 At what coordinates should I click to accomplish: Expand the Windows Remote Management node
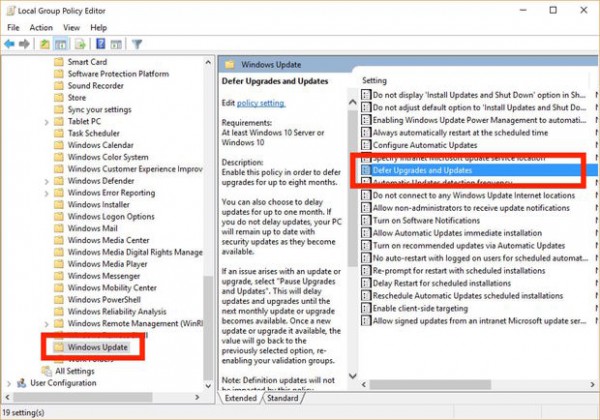[x=46, y=324]
